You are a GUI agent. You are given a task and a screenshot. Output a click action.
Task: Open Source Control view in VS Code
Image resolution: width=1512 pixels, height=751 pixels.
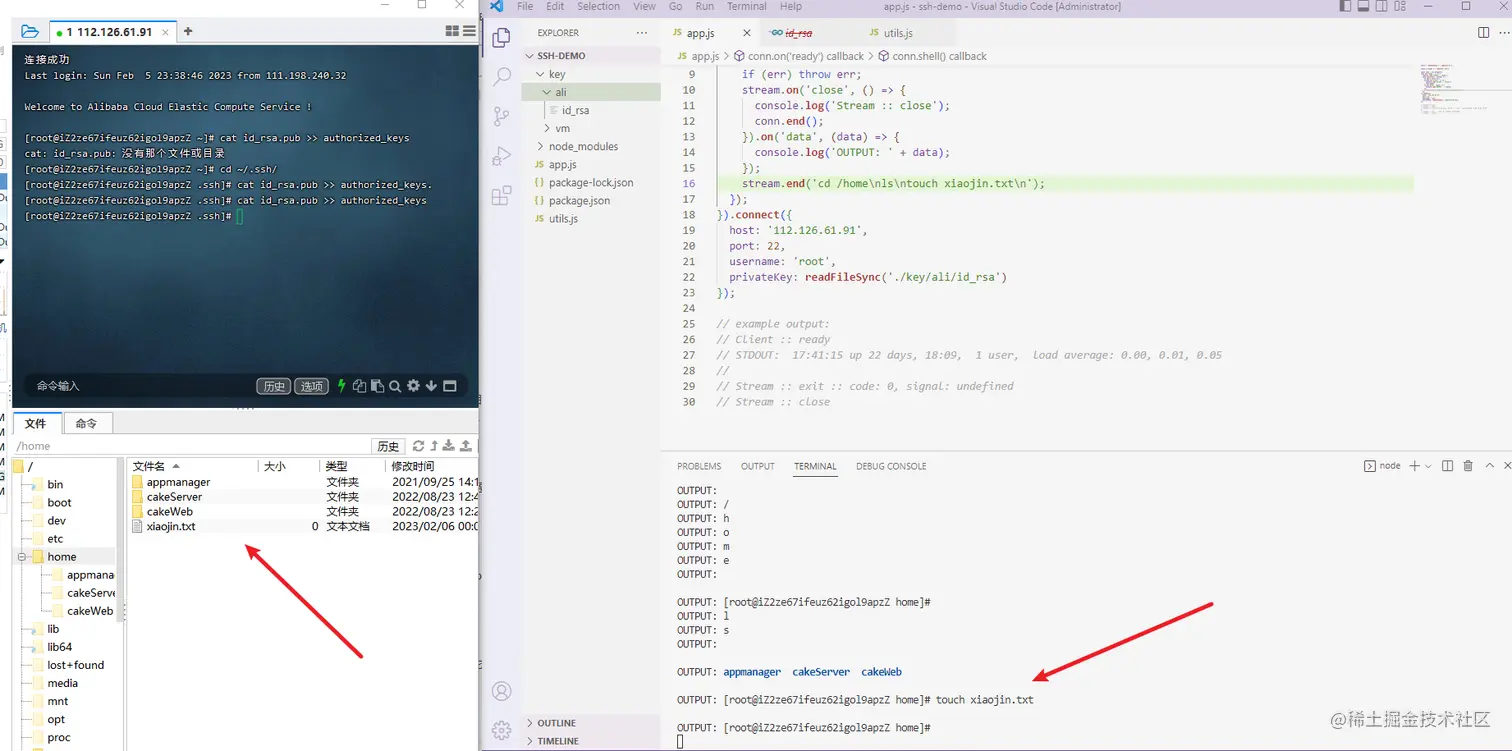(x=502, y=116)
